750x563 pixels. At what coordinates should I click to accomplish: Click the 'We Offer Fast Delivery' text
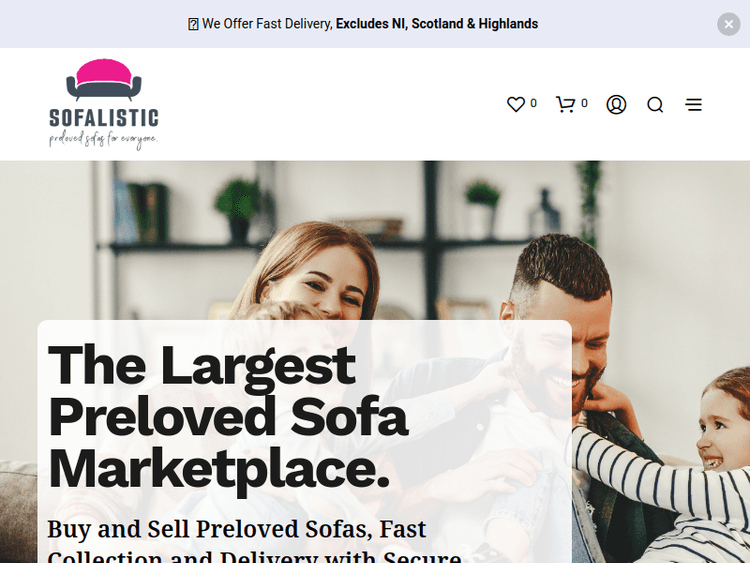click(x=267, y=24)
